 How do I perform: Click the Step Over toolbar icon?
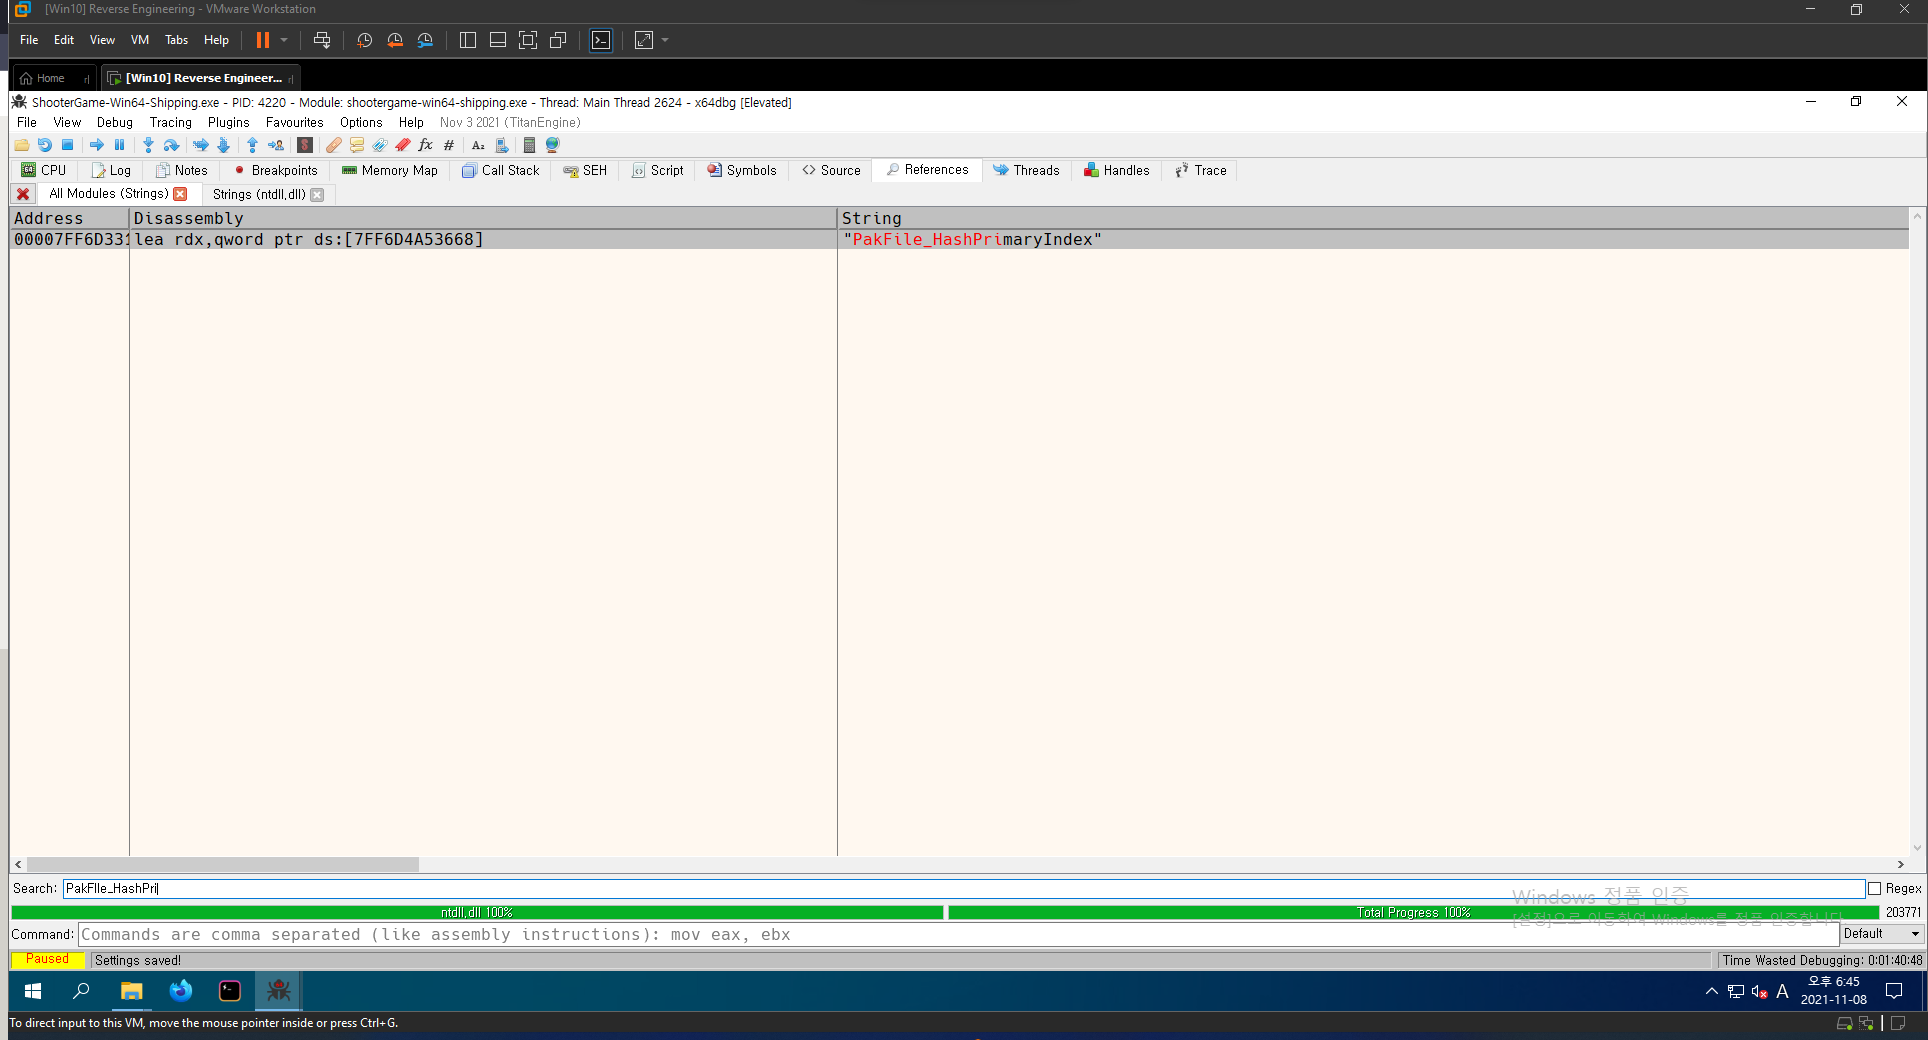[171, 145]
